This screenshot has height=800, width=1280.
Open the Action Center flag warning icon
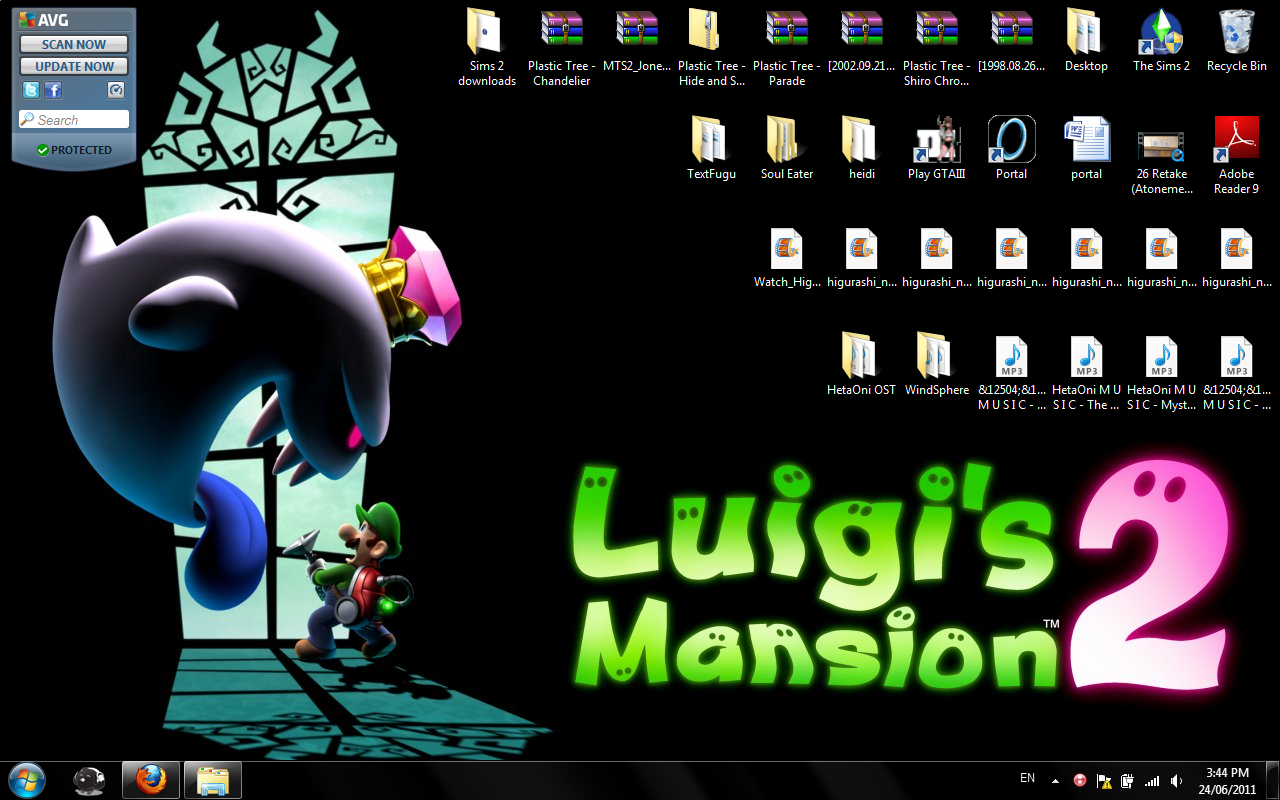[1105, 781]
